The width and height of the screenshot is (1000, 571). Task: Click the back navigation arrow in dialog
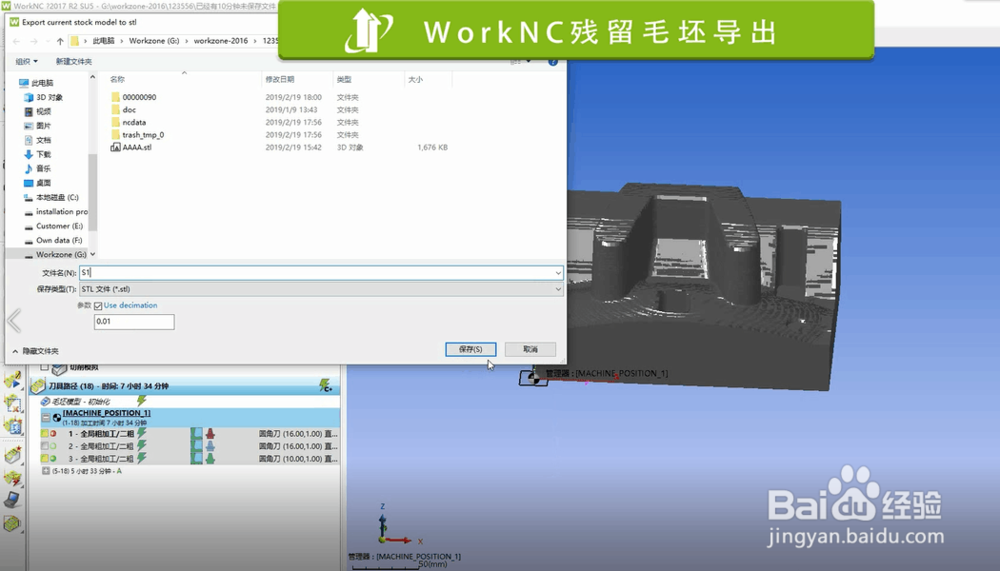[17, 41]
